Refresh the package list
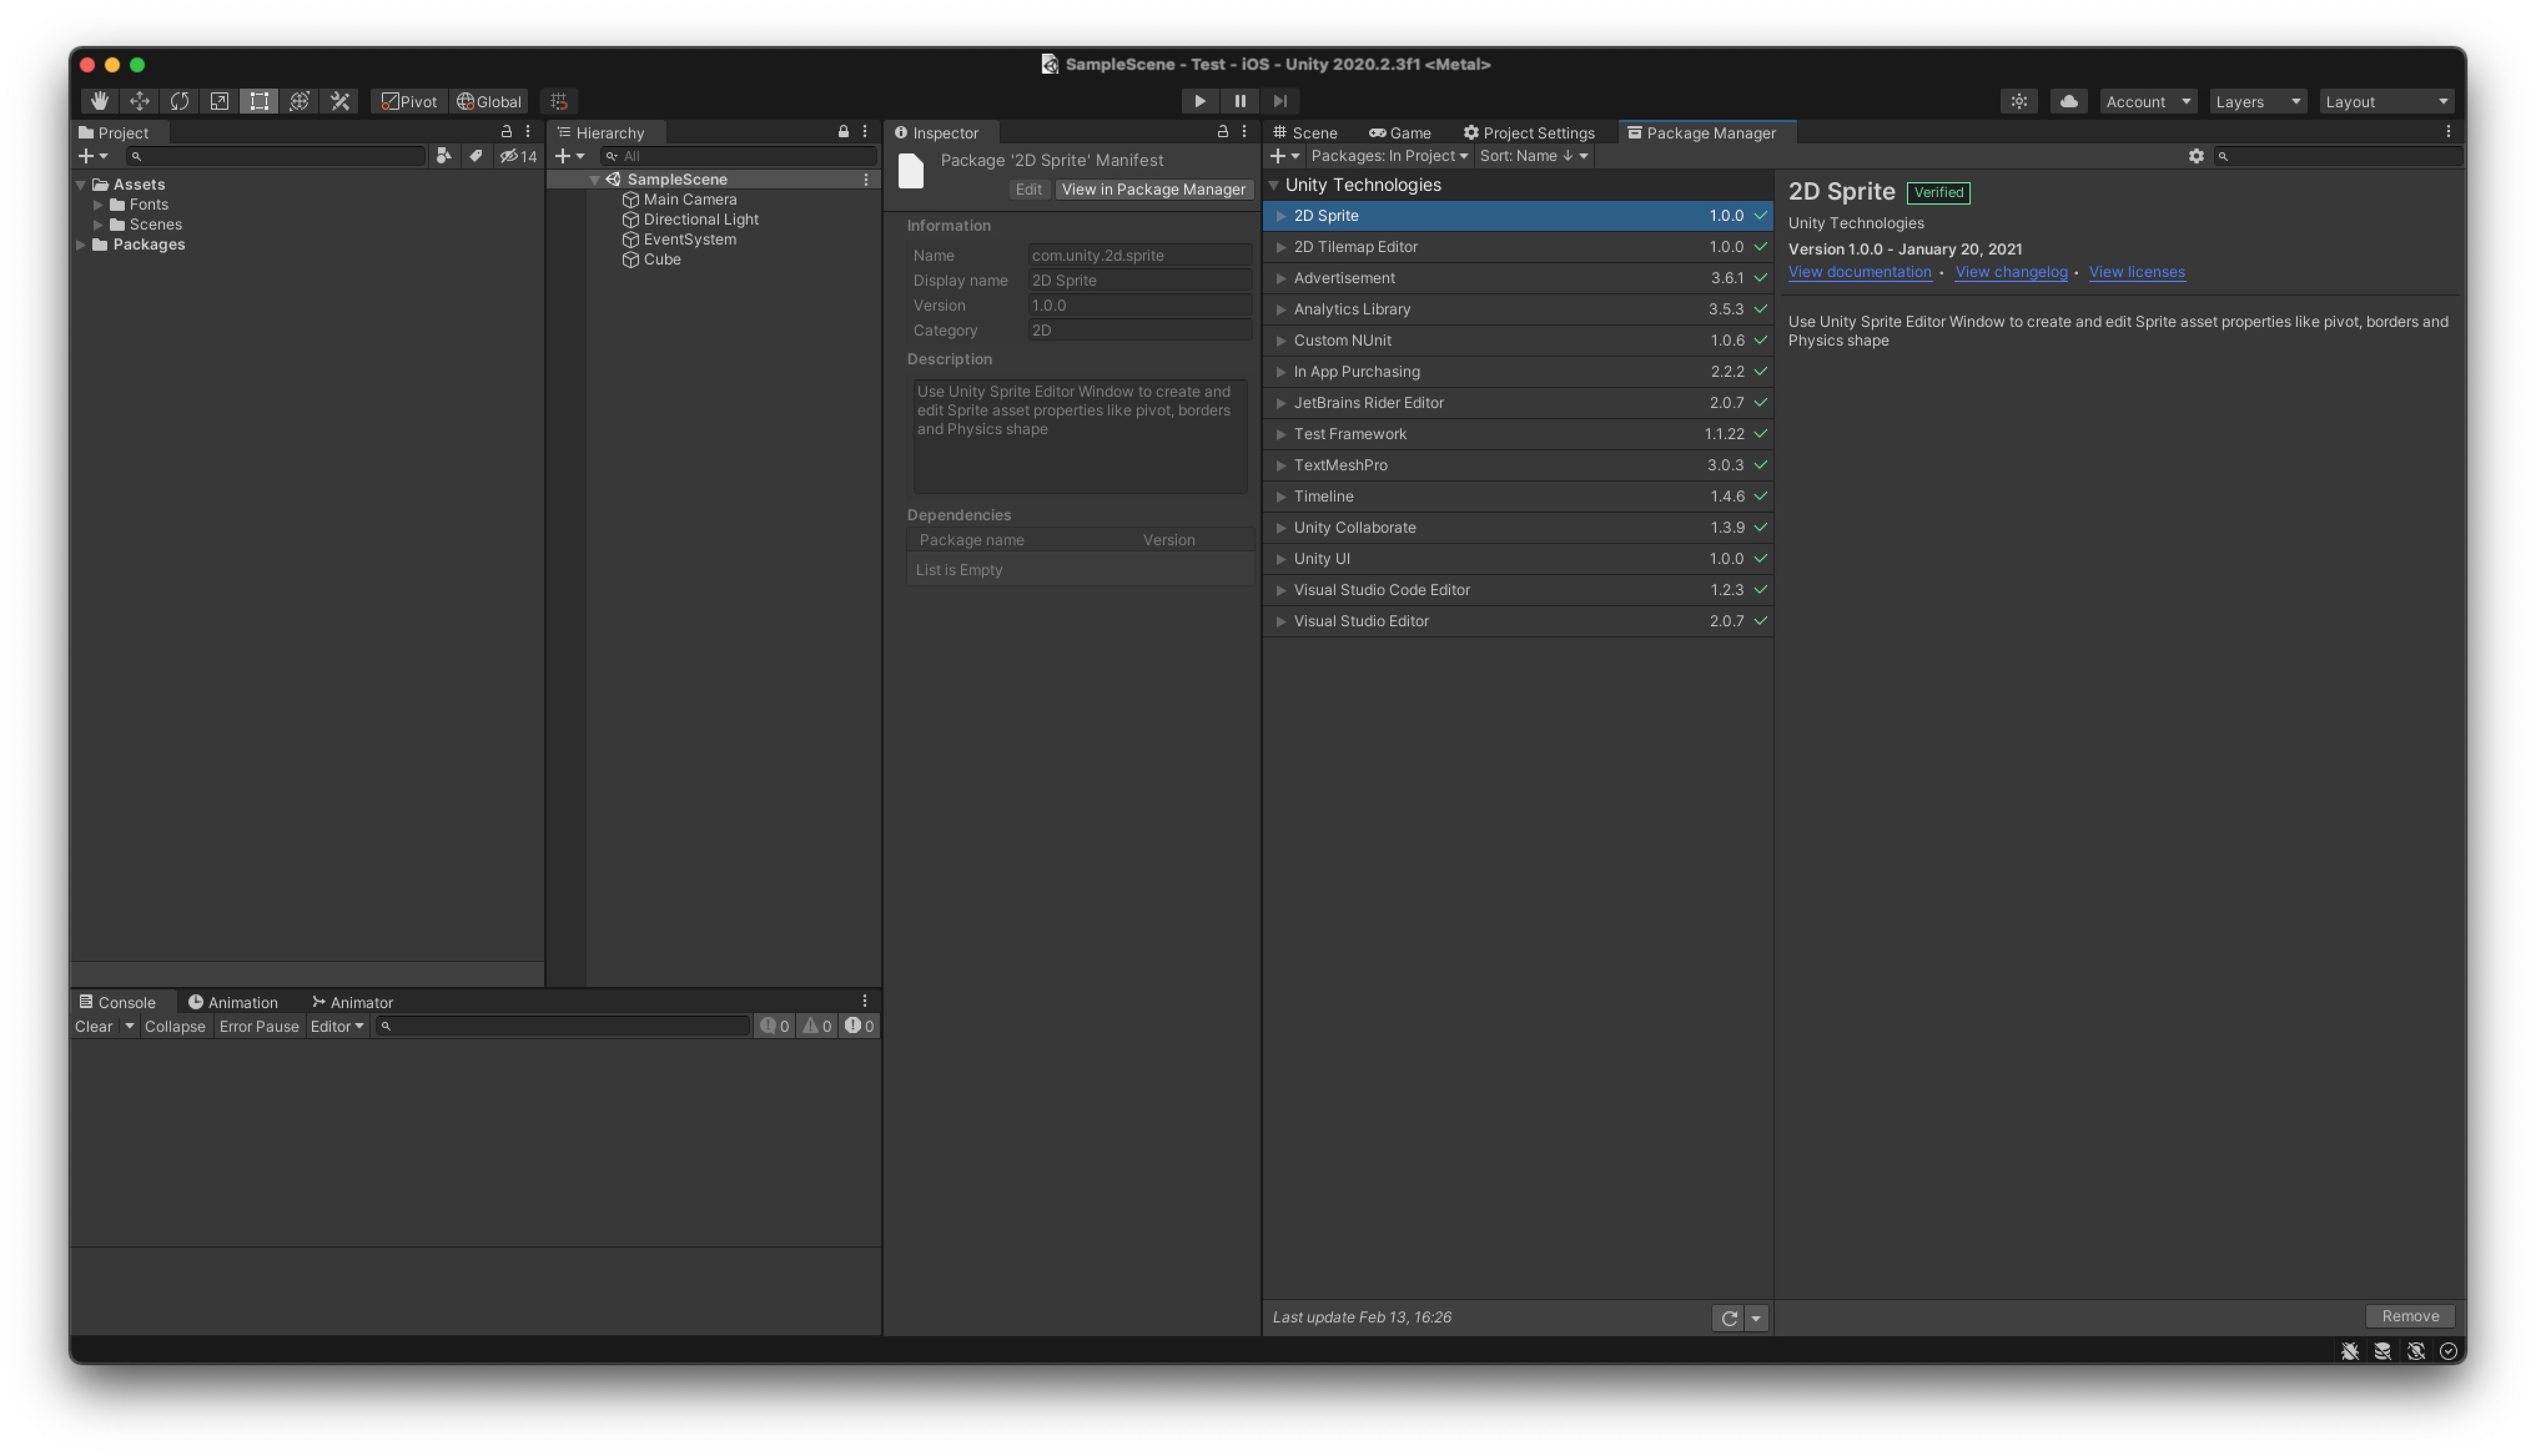2536x1456 pixels. click(x=1728, y=1318)
